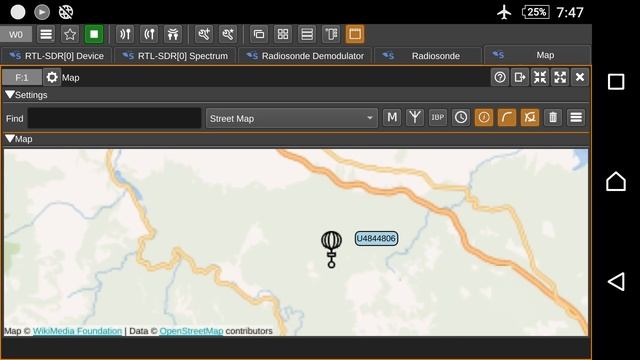Open configurations with the star icon
Screen dimensions: 640x360
coord(70,34)
